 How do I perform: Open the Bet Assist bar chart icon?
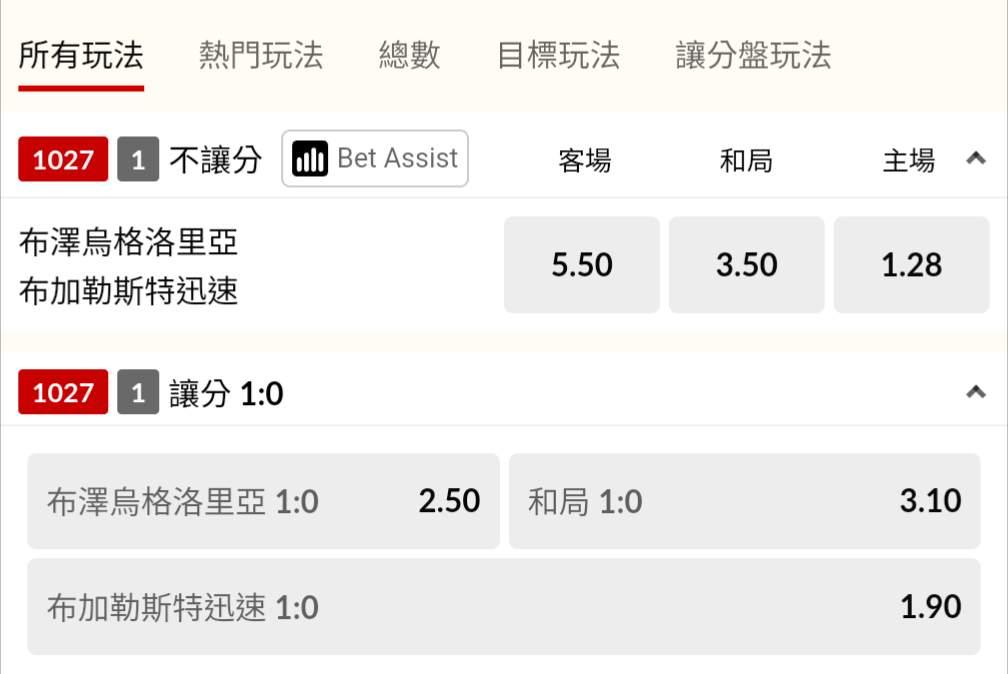pyautogui.click(x=310, y=158)
